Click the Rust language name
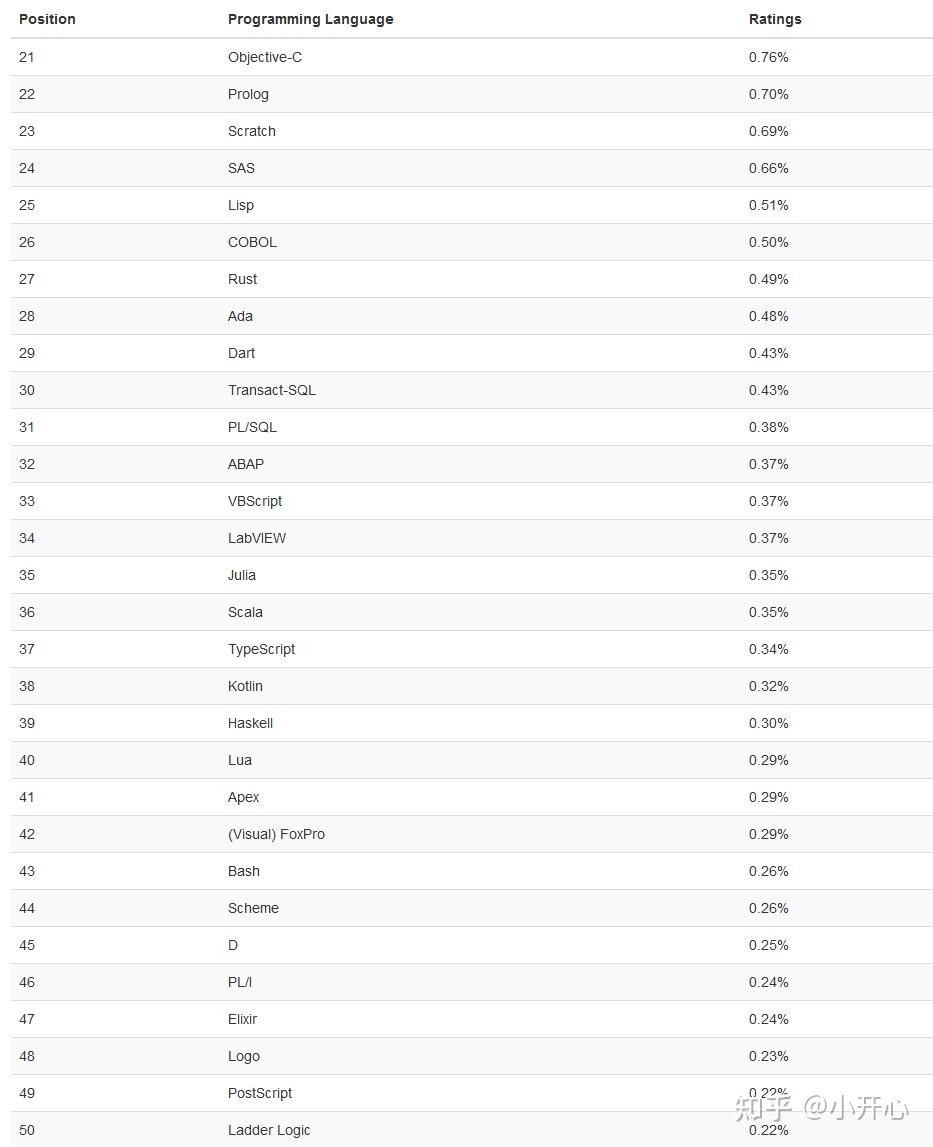This screenshot has height=1147, width=933. pos(242,279)
